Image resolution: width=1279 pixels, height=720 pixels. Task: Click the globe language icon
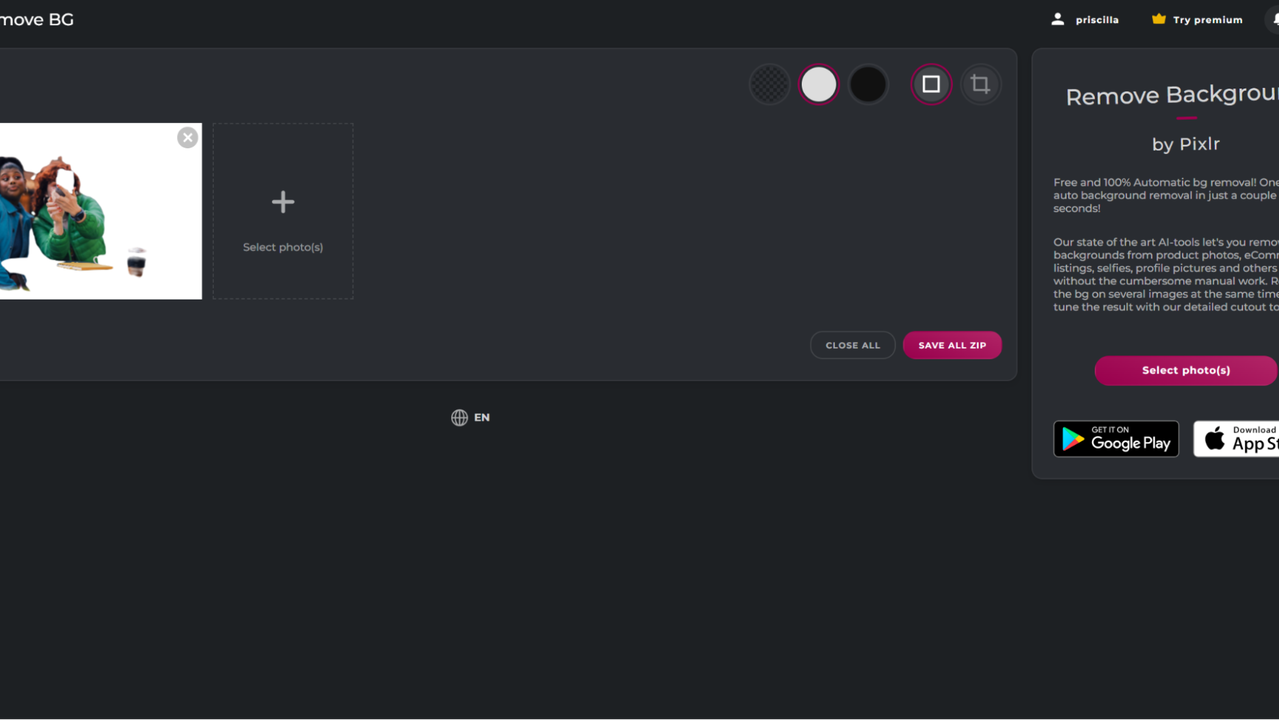click(459, 418)
